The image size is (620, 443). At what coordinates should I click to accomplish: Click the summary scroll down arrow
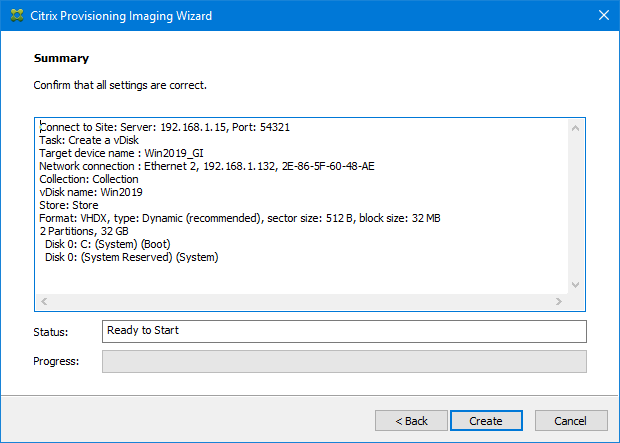[575, 285]
